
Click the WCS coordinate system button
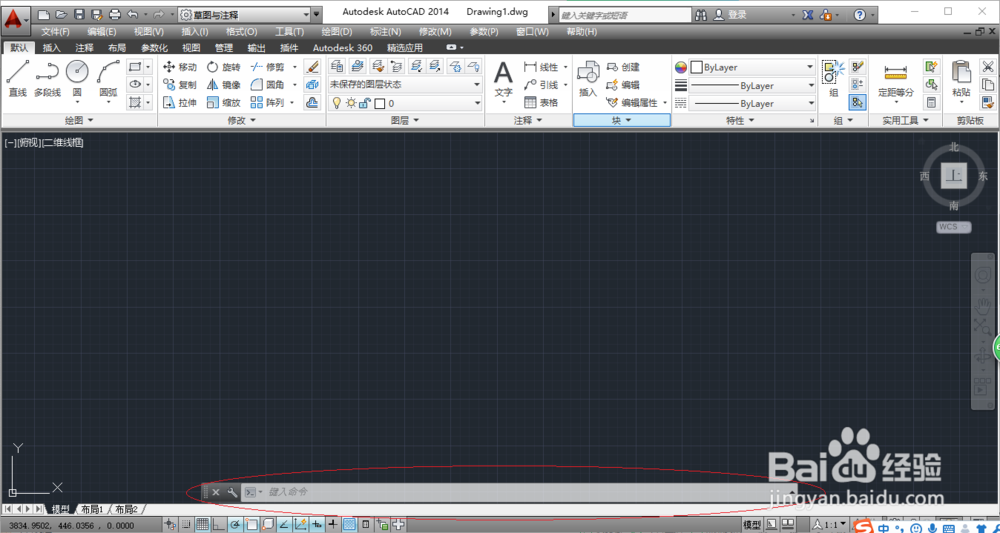pyautogui.click(x=953, y=227)
